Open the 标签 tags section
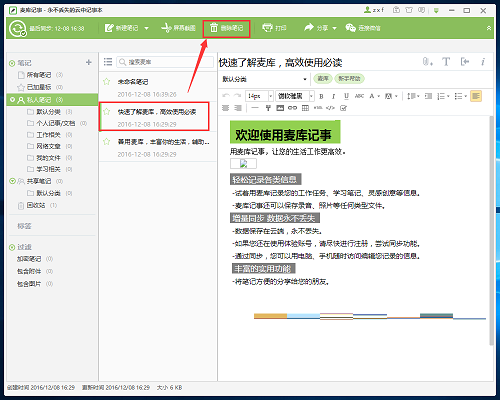Screen dimensions: 500x400 (x=24, y=226)
